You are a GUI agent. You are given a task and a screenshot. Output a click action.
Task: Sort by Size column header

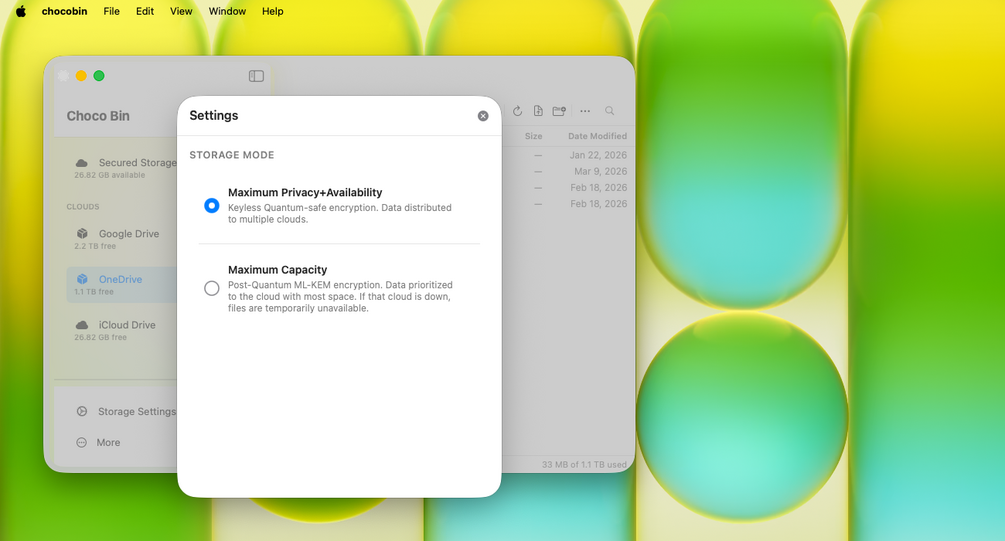tap(533, 136)
